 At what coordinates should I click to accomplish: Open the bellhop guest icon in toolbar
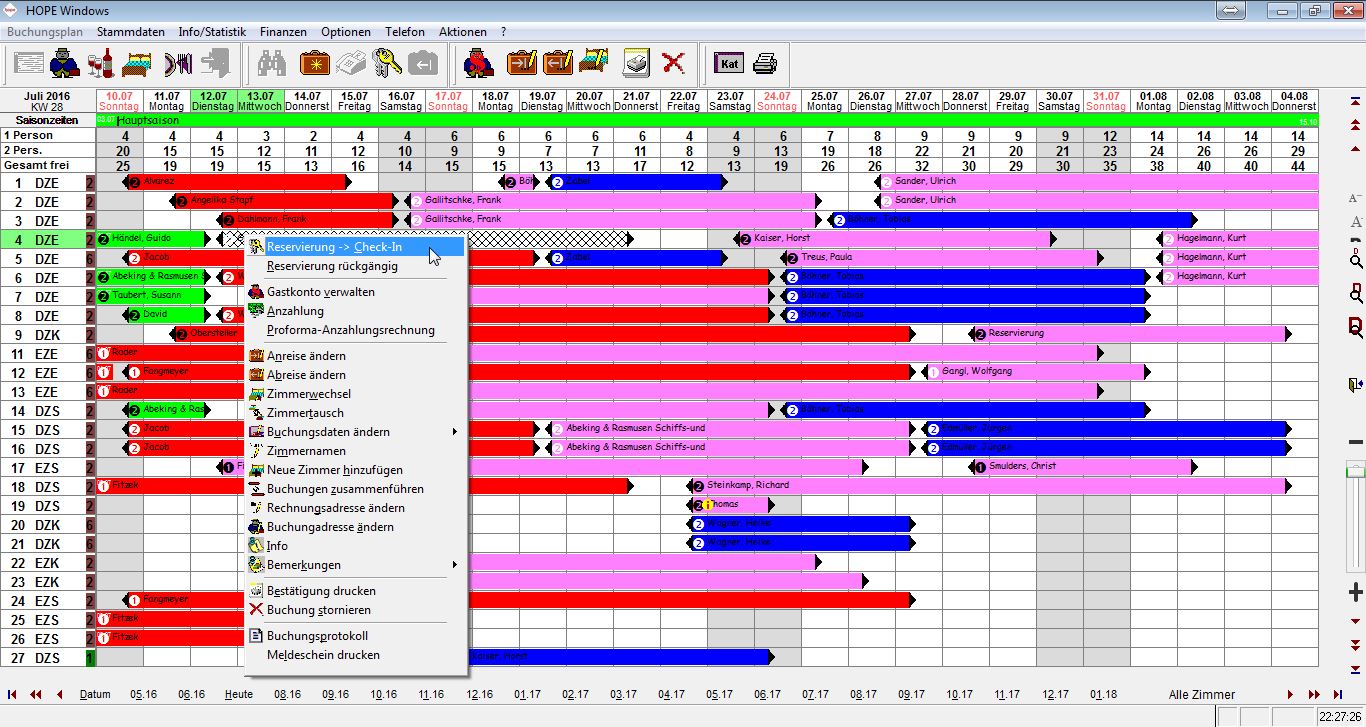click(x=65, y=63)
